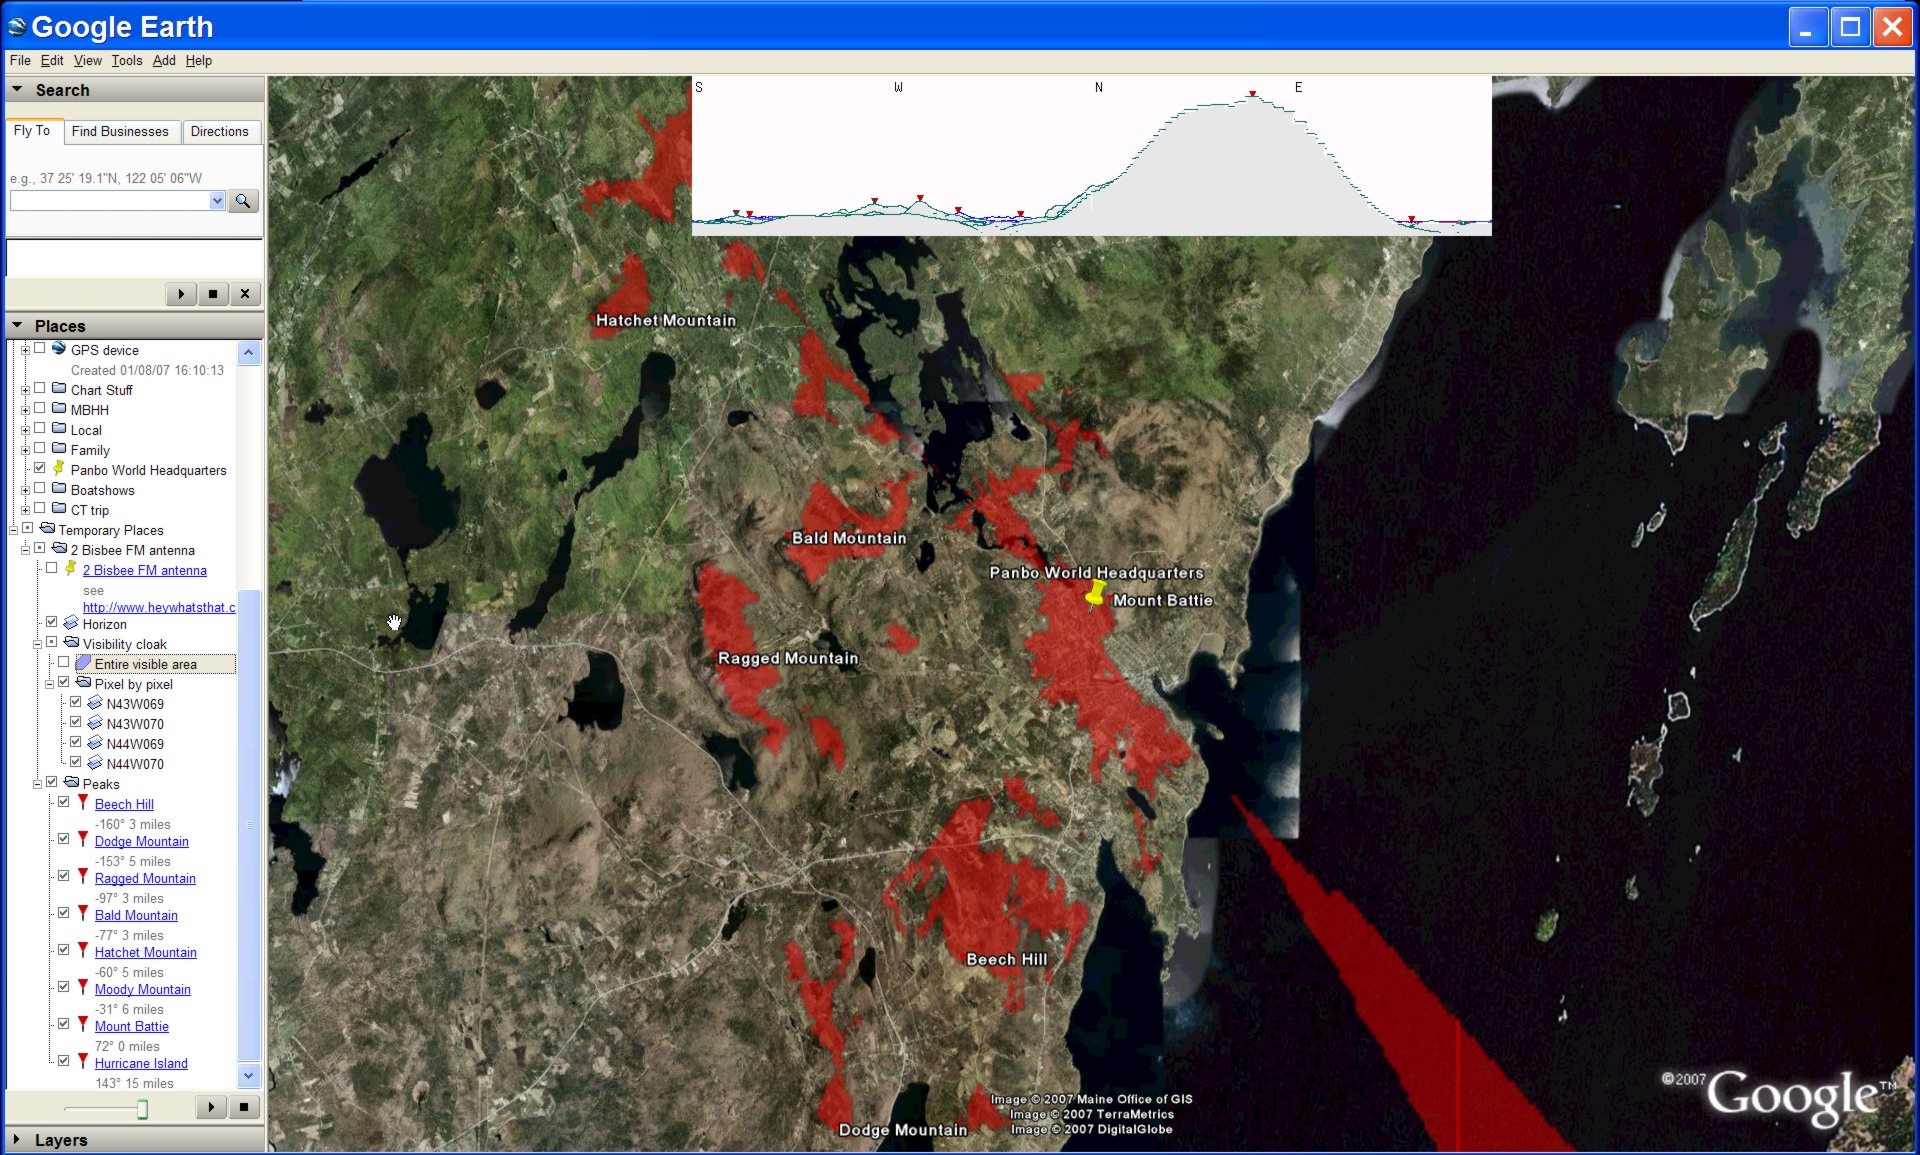Click the search magnifying glass button
The image size is (1920, 1155).
point(243,201)
